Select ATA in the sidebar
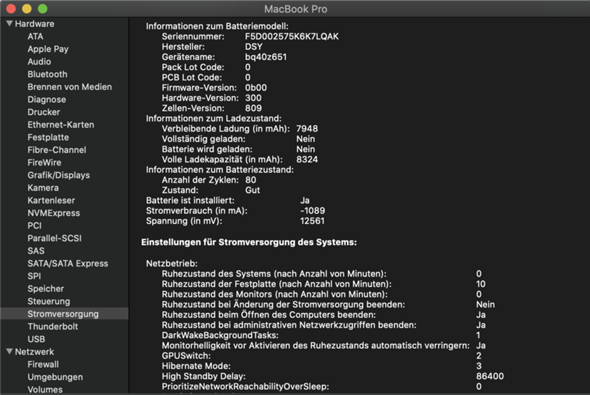The width and height of the screenshot is (590, 395). (35, 36)
